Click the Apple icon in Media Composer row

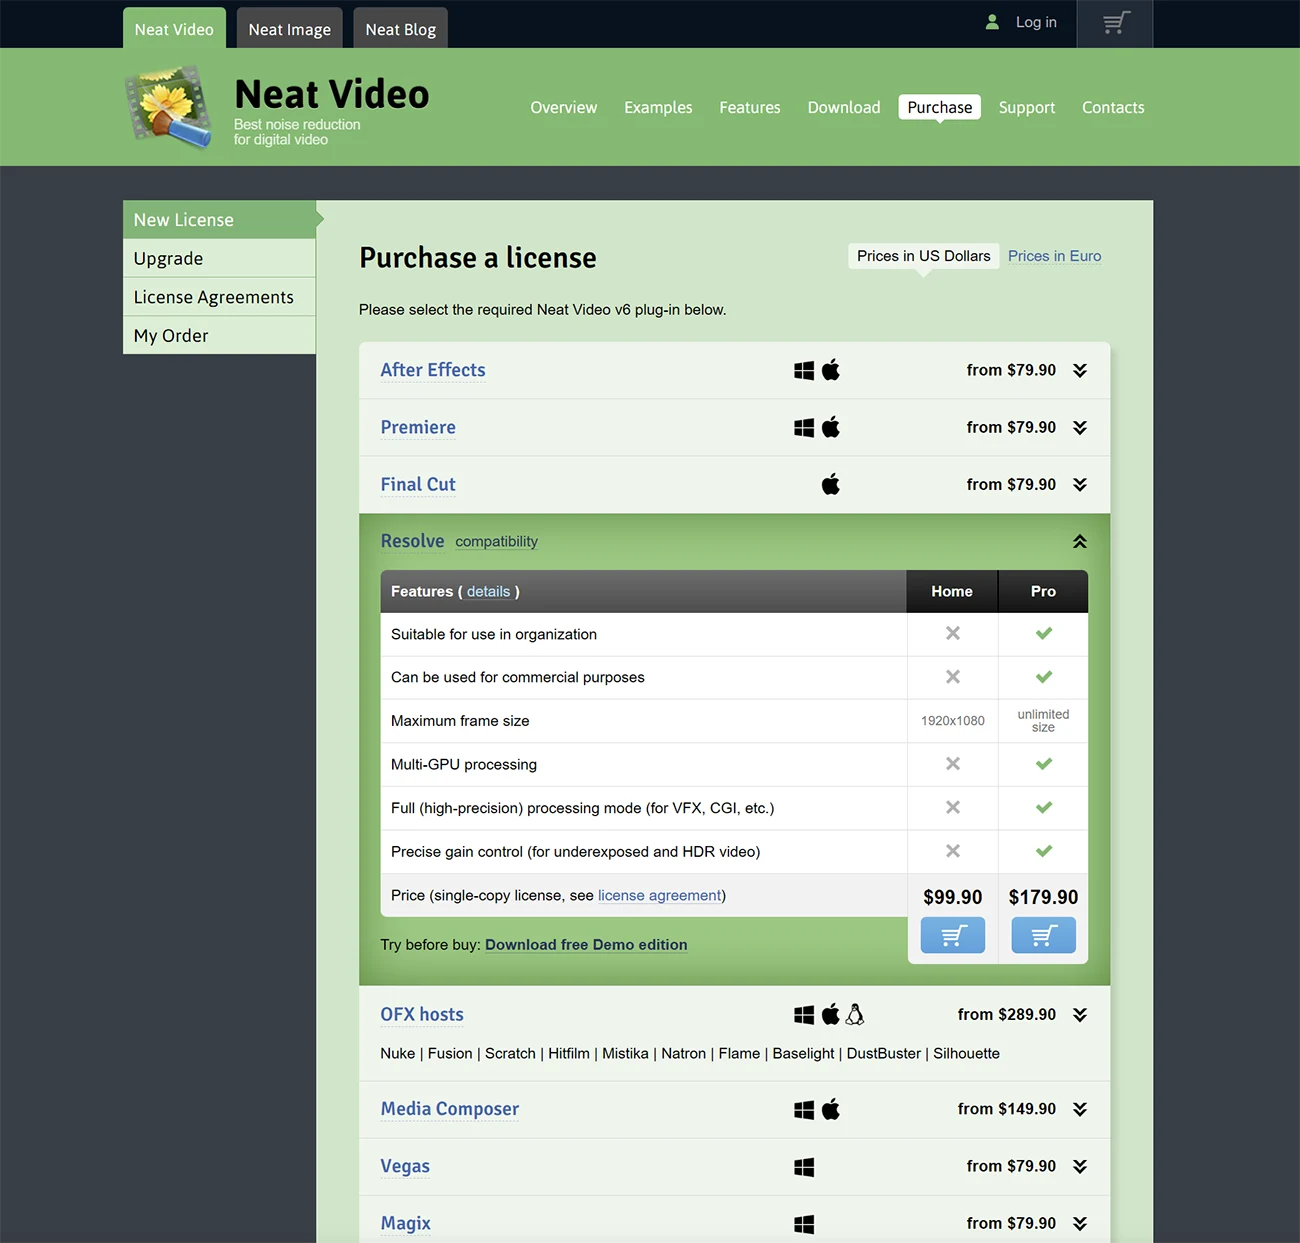831,1109
